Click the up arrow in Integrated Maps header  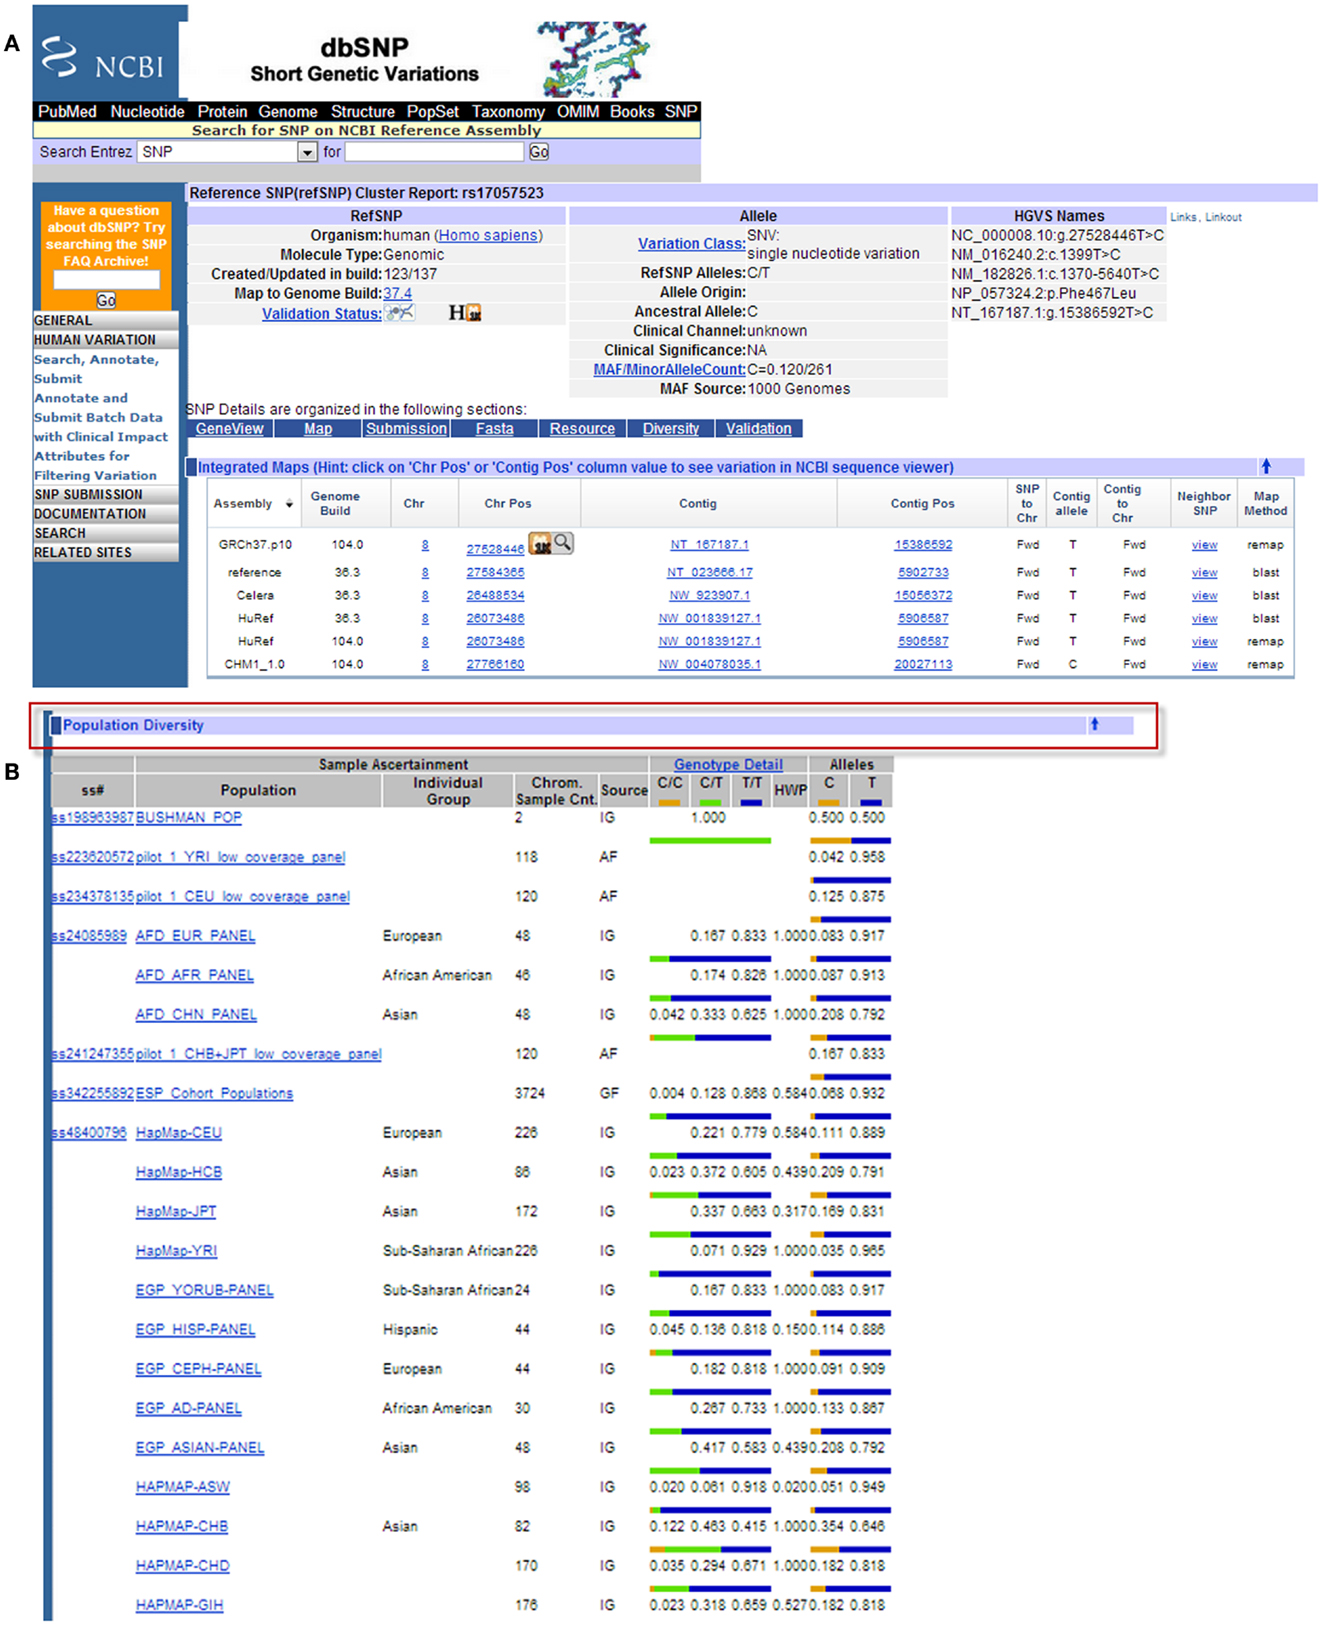click(x=1266, y=466)
